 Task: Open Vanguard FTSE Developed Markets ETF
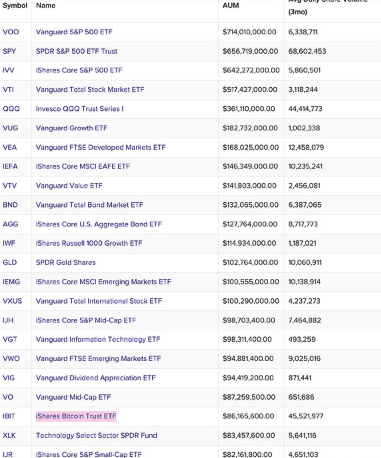(101, 147)
